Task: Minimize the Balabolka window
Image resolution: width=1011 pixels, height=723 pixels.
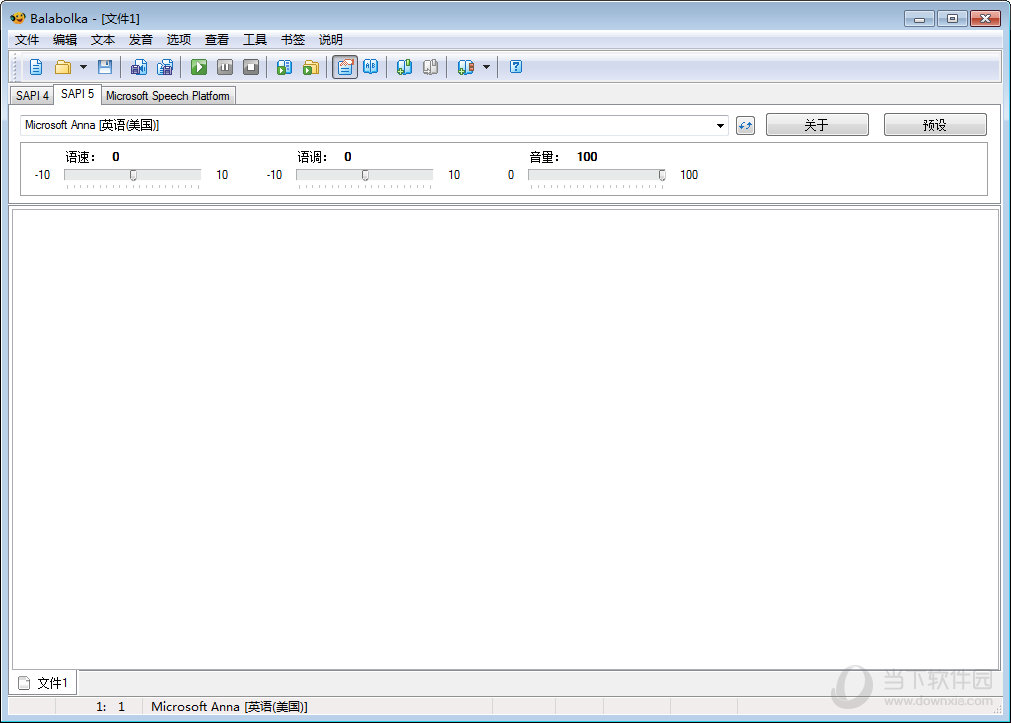Action: click(x=919, y=19)
